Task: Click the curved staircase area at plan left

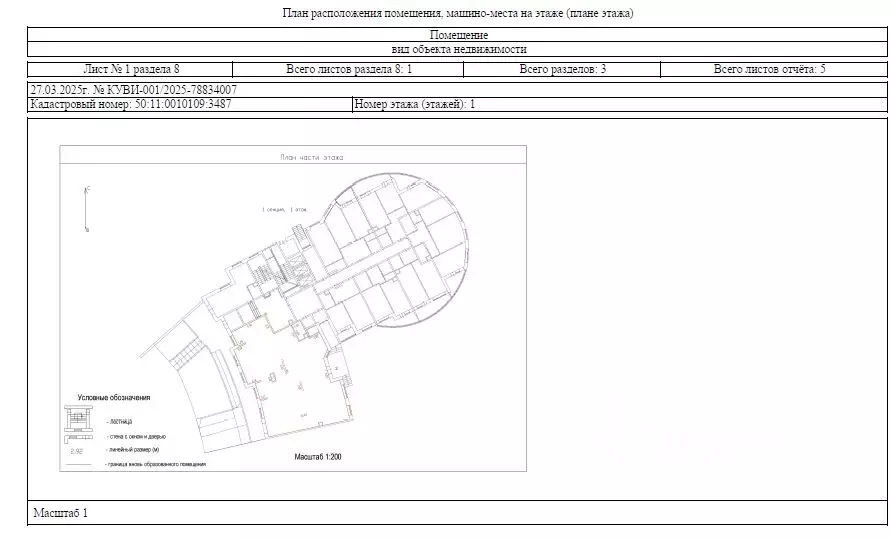Action: [187, 350]
